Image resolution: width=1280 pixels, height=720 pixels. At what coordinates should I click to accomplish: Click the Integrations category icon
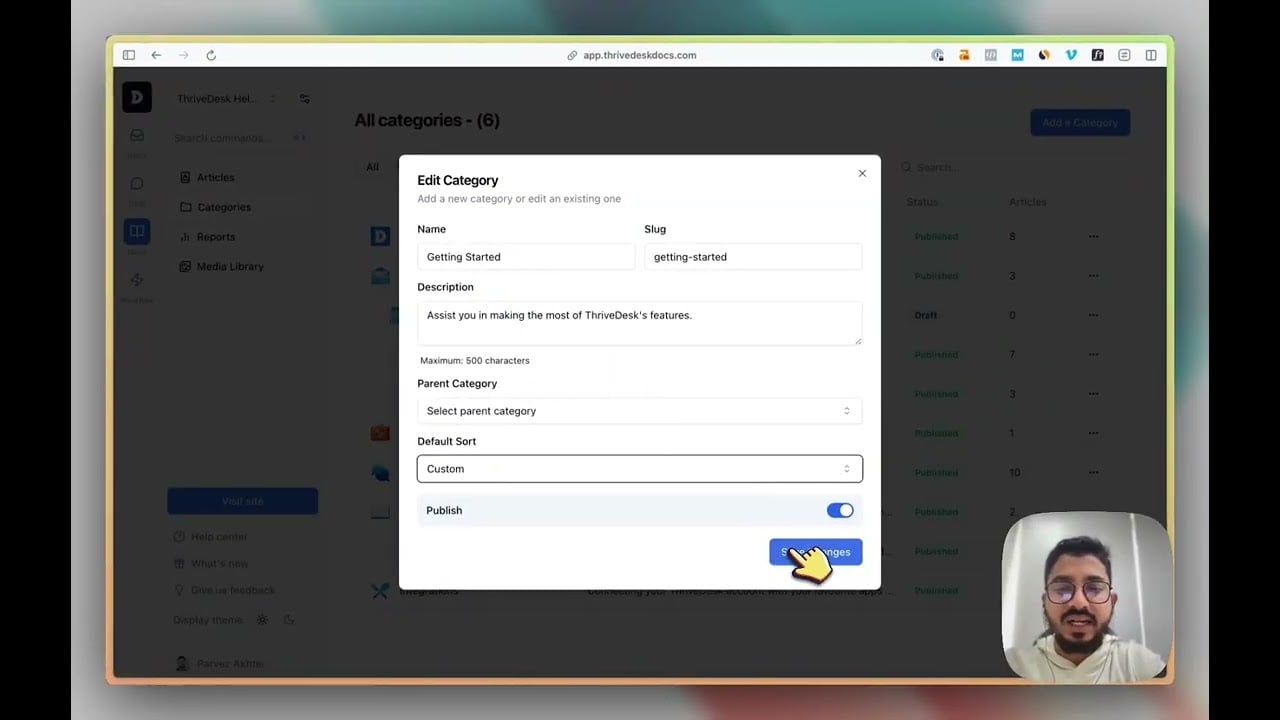380,591
